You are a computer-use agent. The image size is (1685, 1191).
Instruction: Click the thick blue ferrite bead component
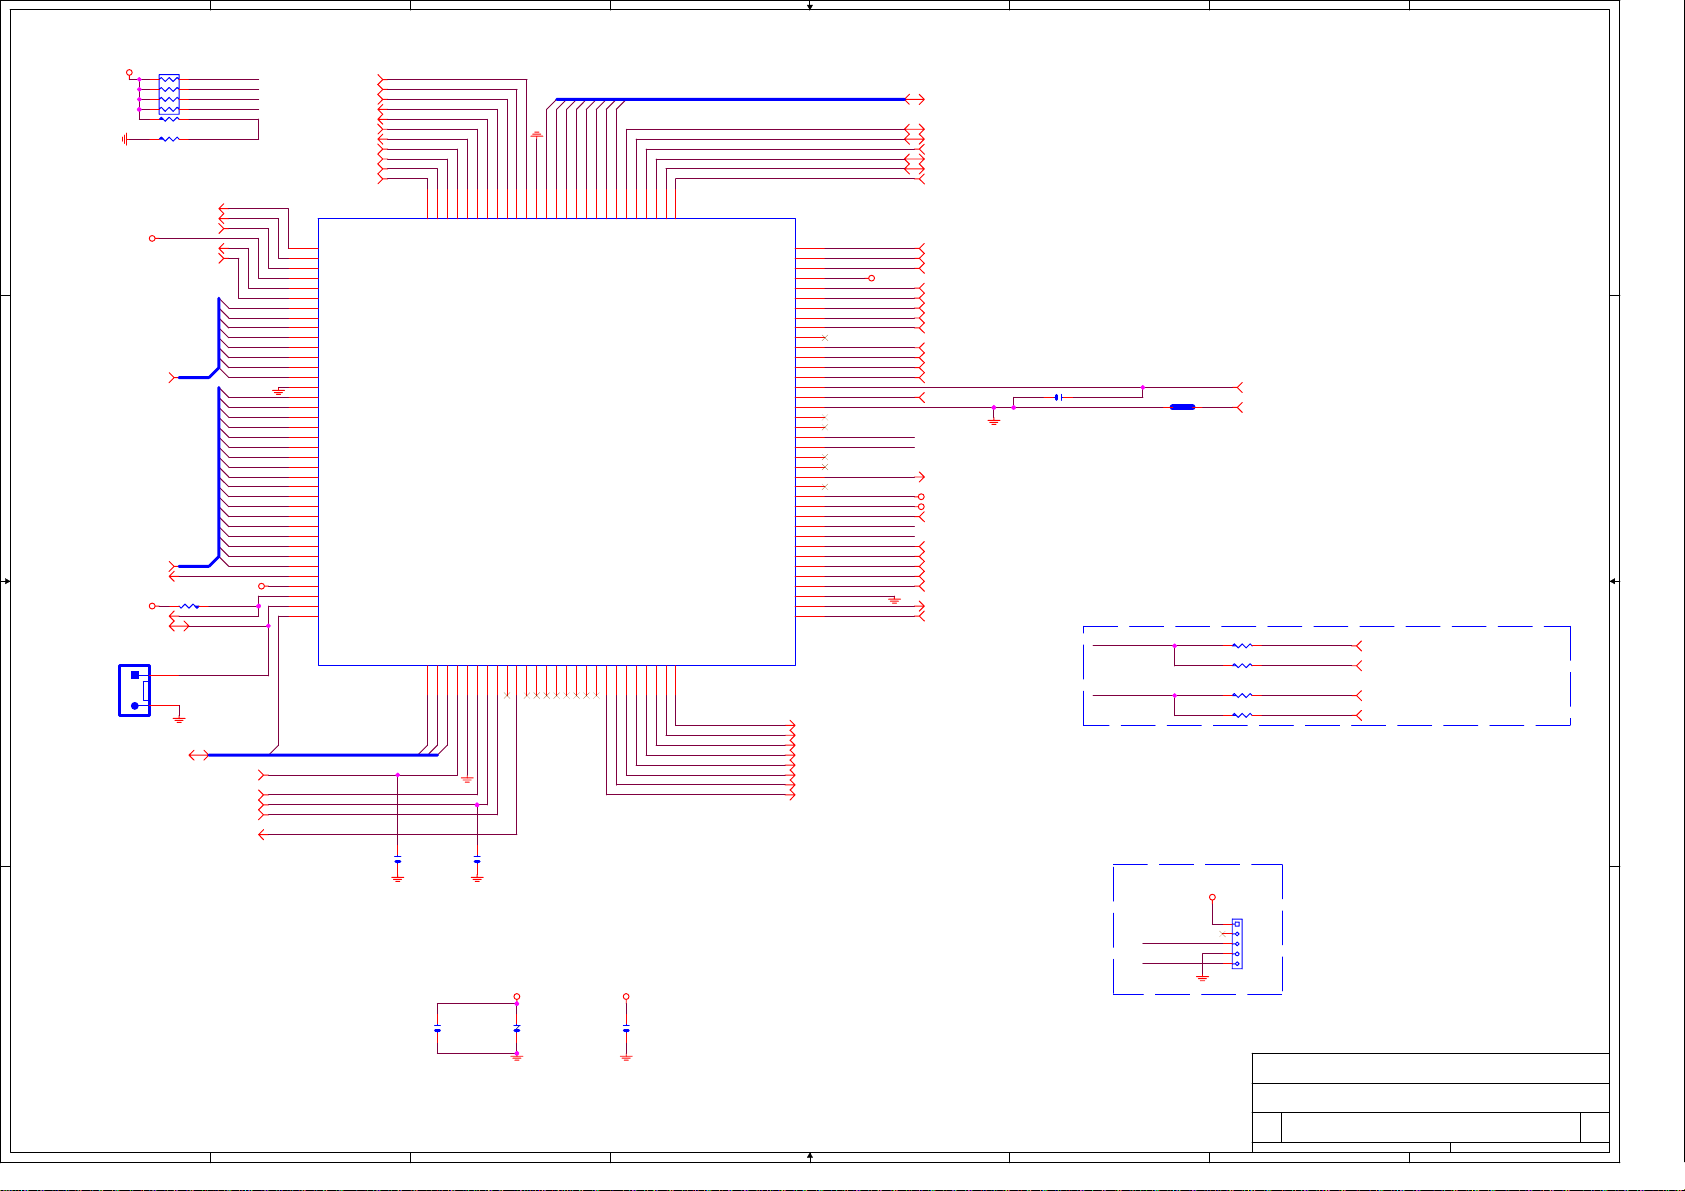[x=1182, y=407]
